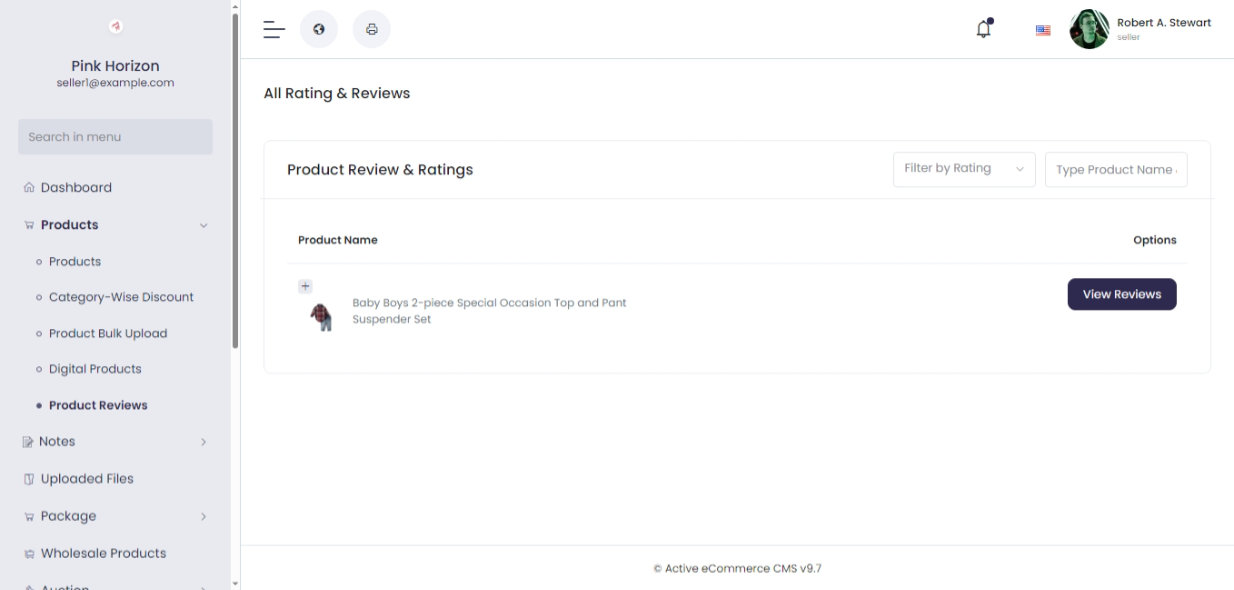Click the Wholesale Products icon

coord(29,554)
